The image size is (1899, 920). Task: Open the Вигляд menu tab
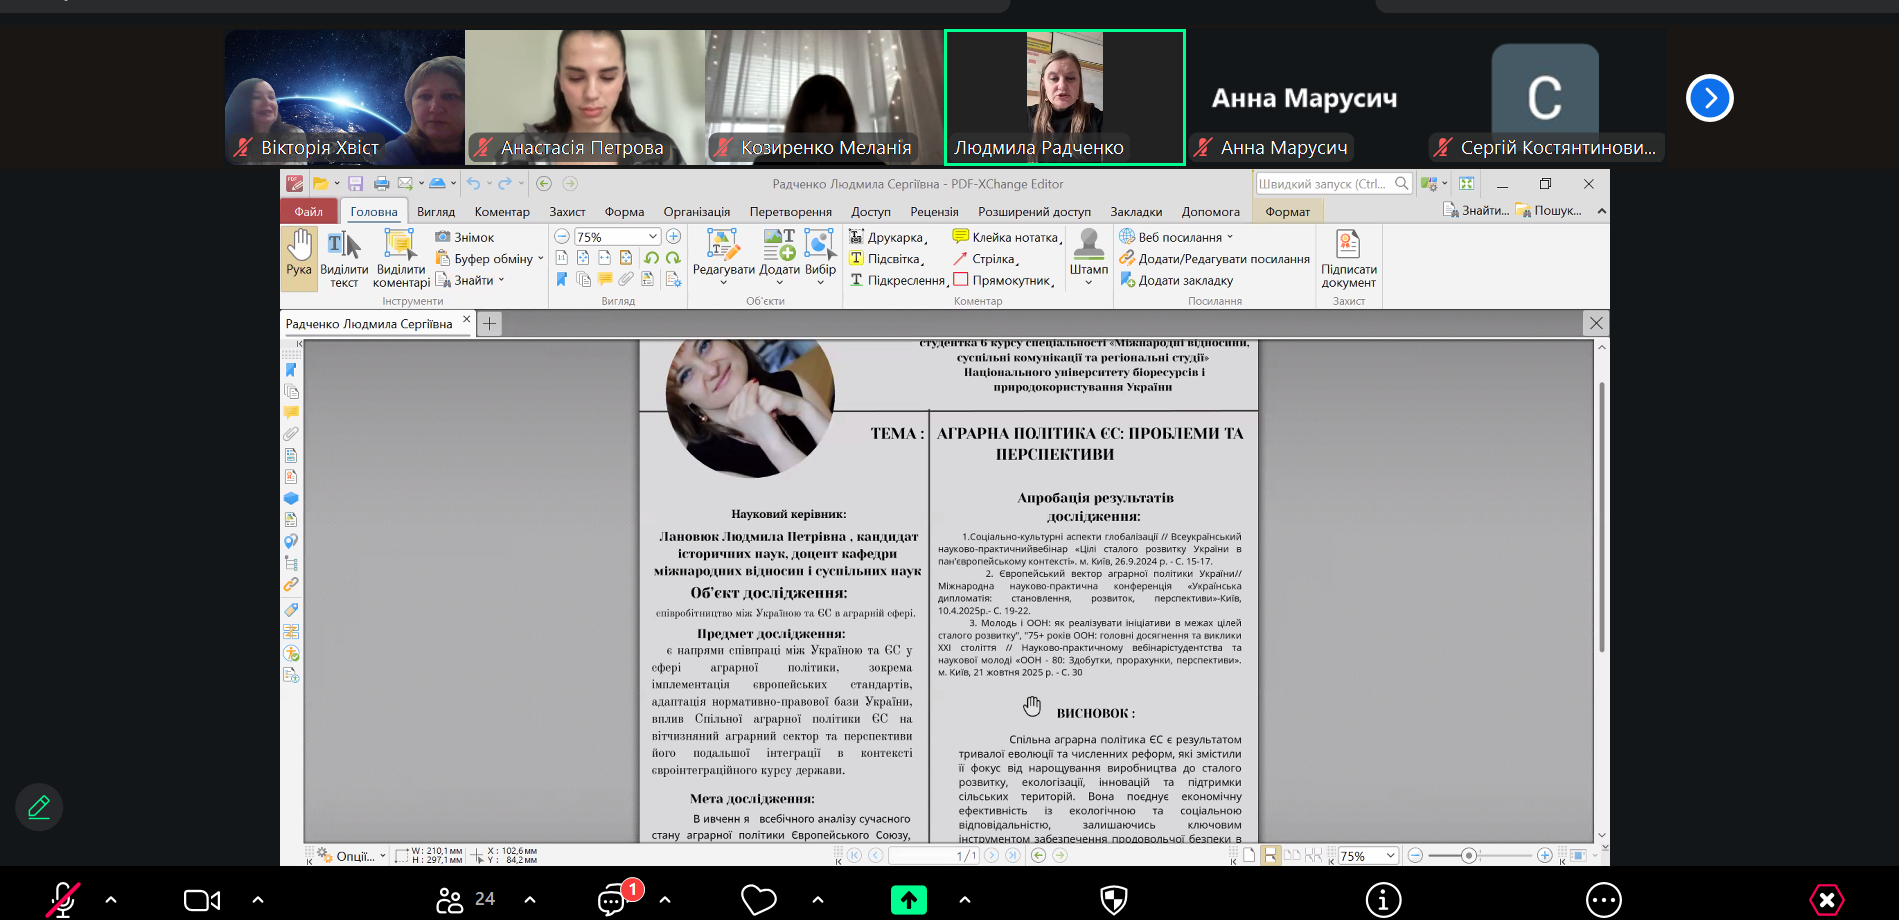[x=436, y=212]
